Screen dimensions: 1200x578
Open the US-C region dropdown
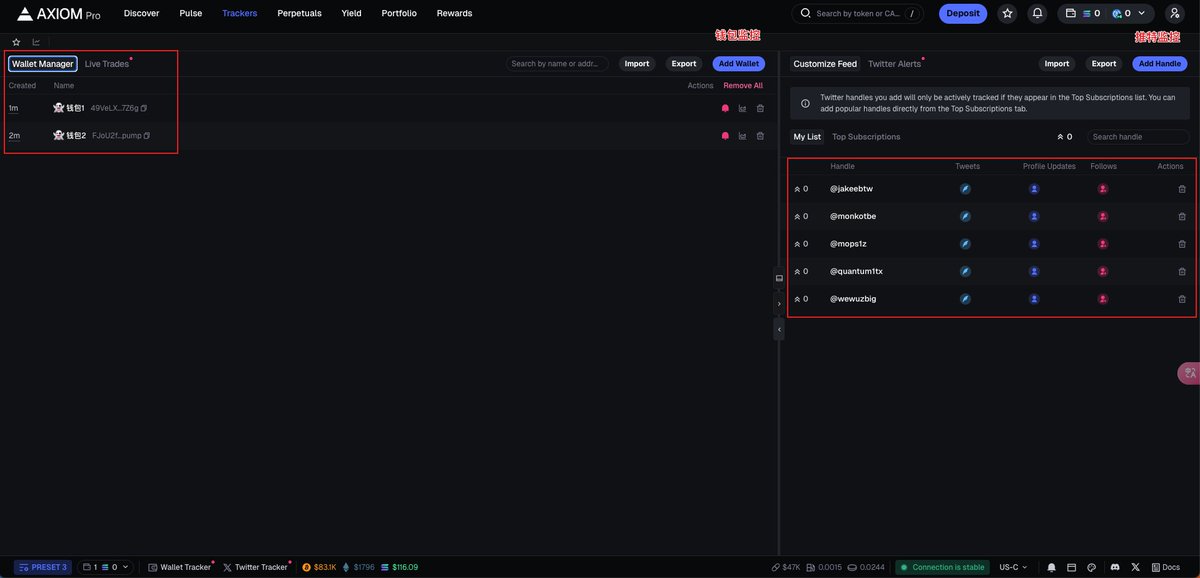1014,567
